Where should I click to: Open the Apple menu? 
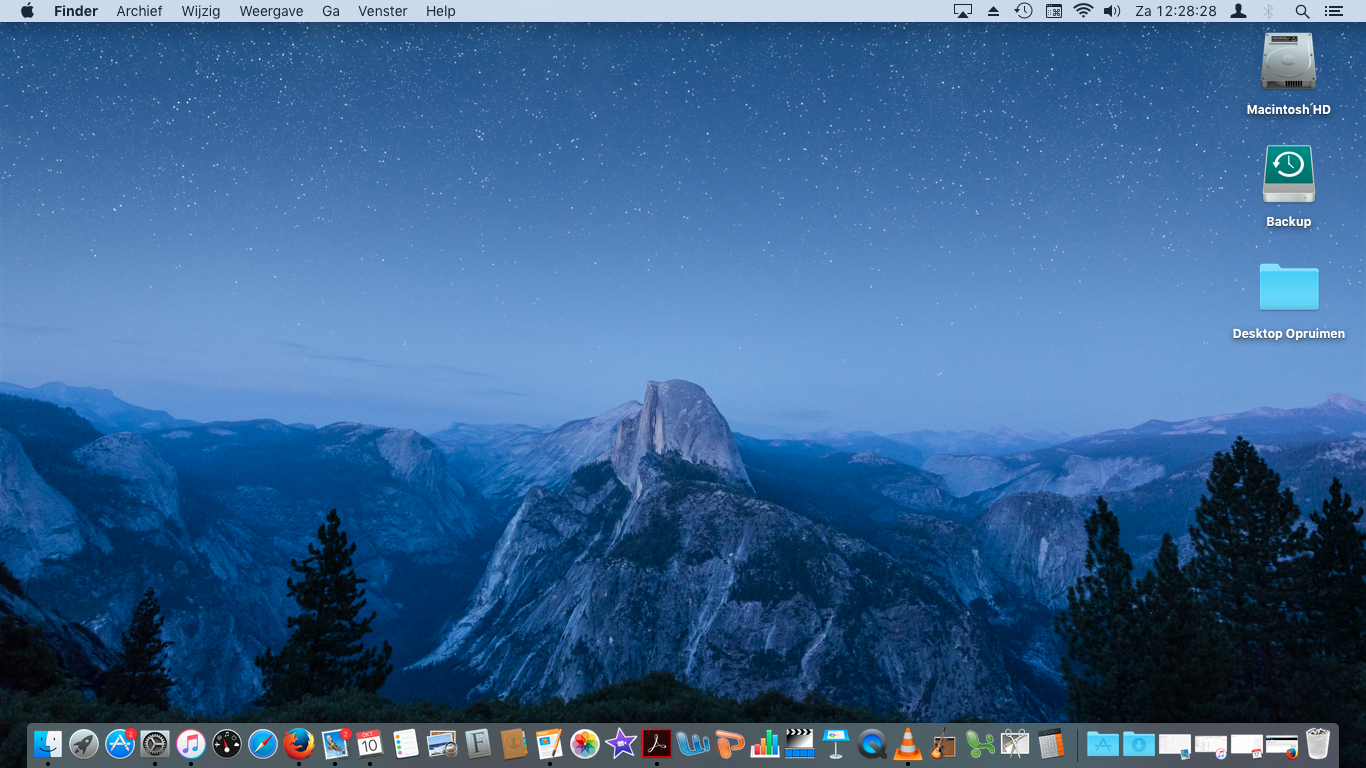click(27, 11)
